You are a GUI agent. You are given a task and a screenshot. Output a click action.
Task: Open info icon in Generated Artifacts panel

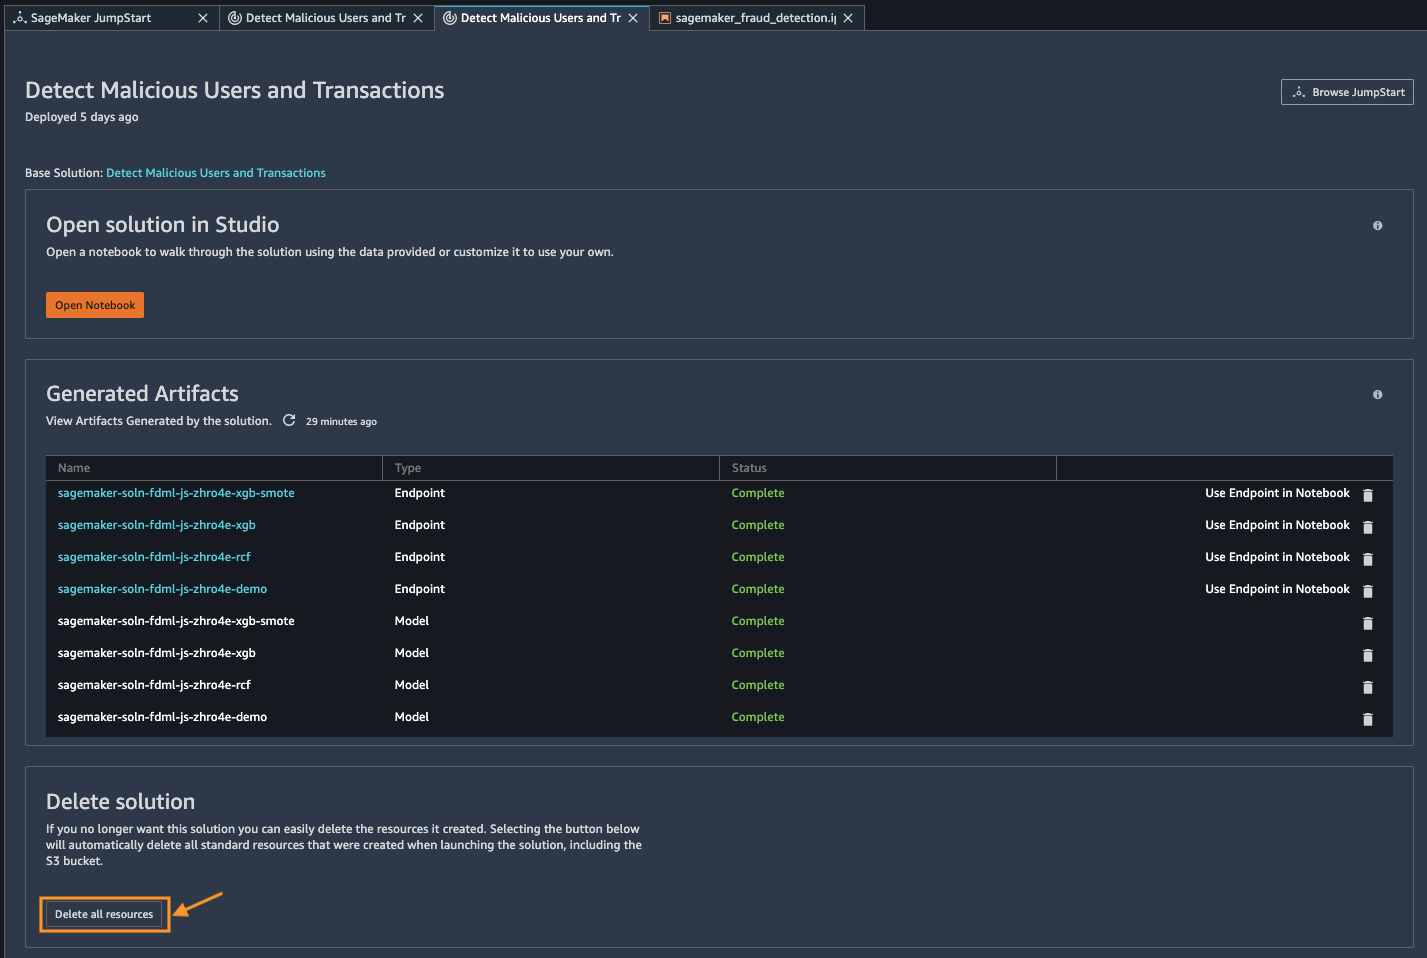click(1377, 395)
